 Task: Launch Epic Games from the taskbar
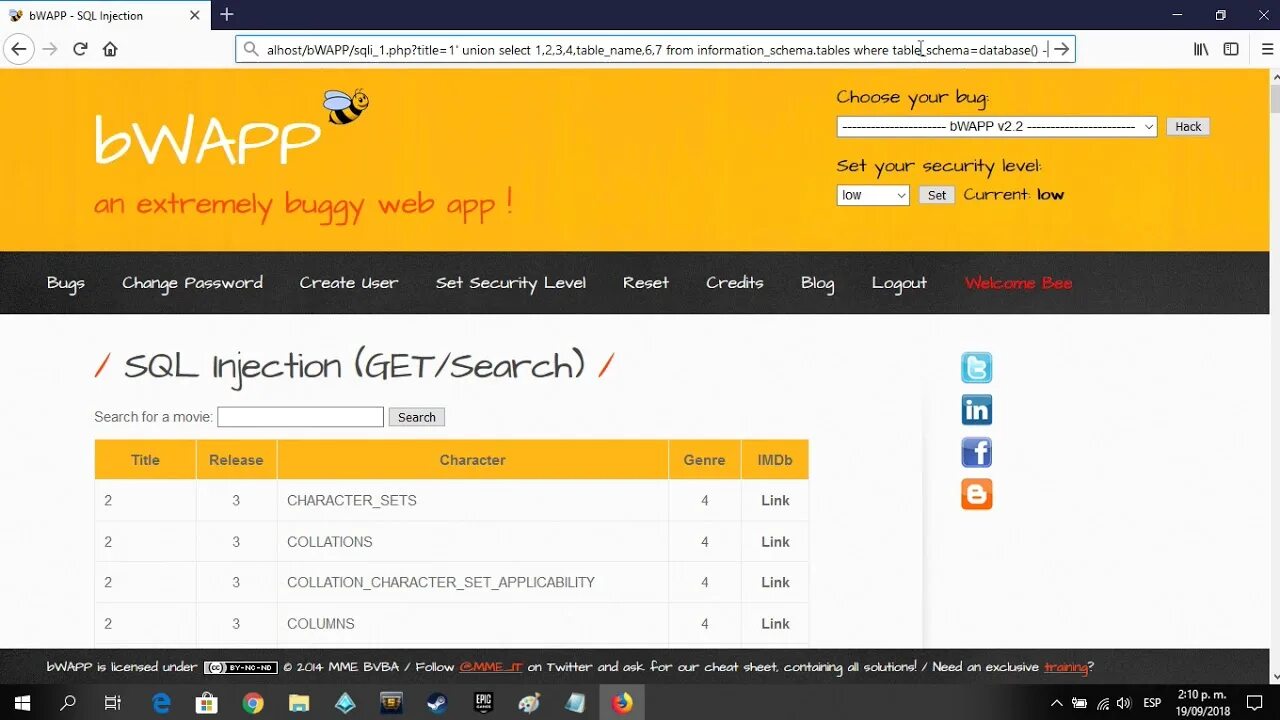(x=483, y=703)
